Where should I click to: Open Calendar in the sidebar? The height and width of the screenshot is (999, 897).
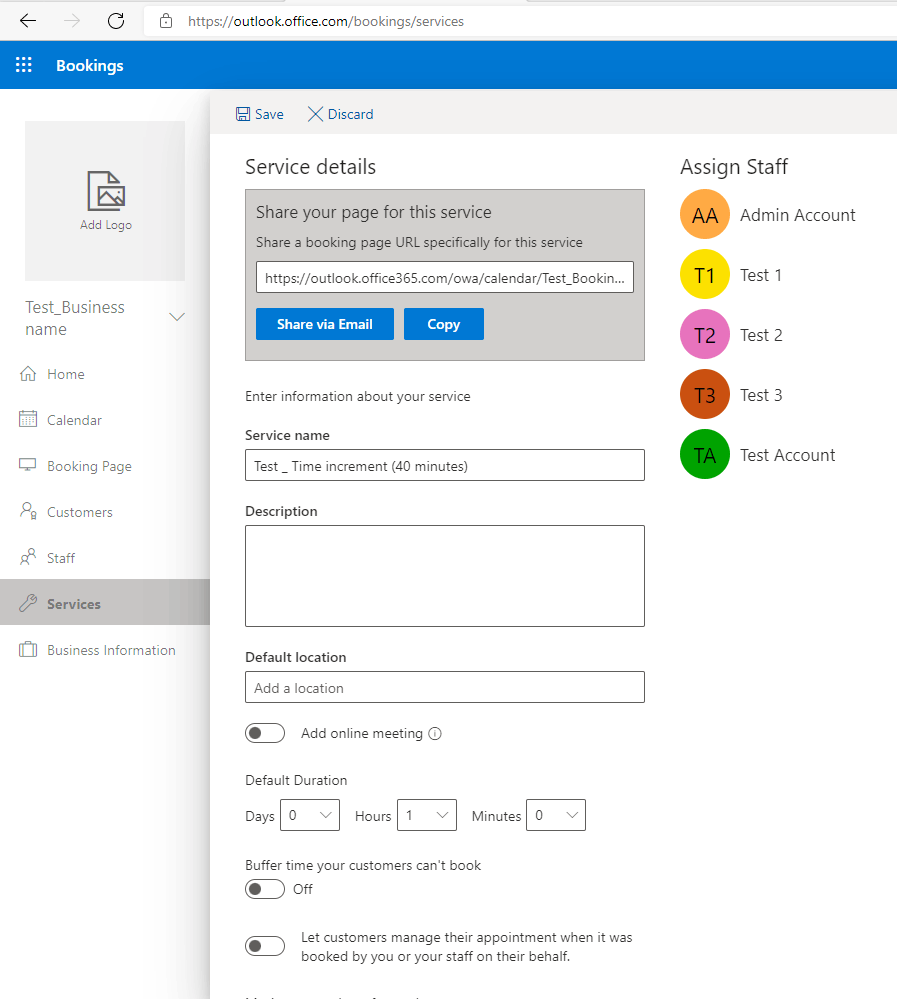[75, 420]
